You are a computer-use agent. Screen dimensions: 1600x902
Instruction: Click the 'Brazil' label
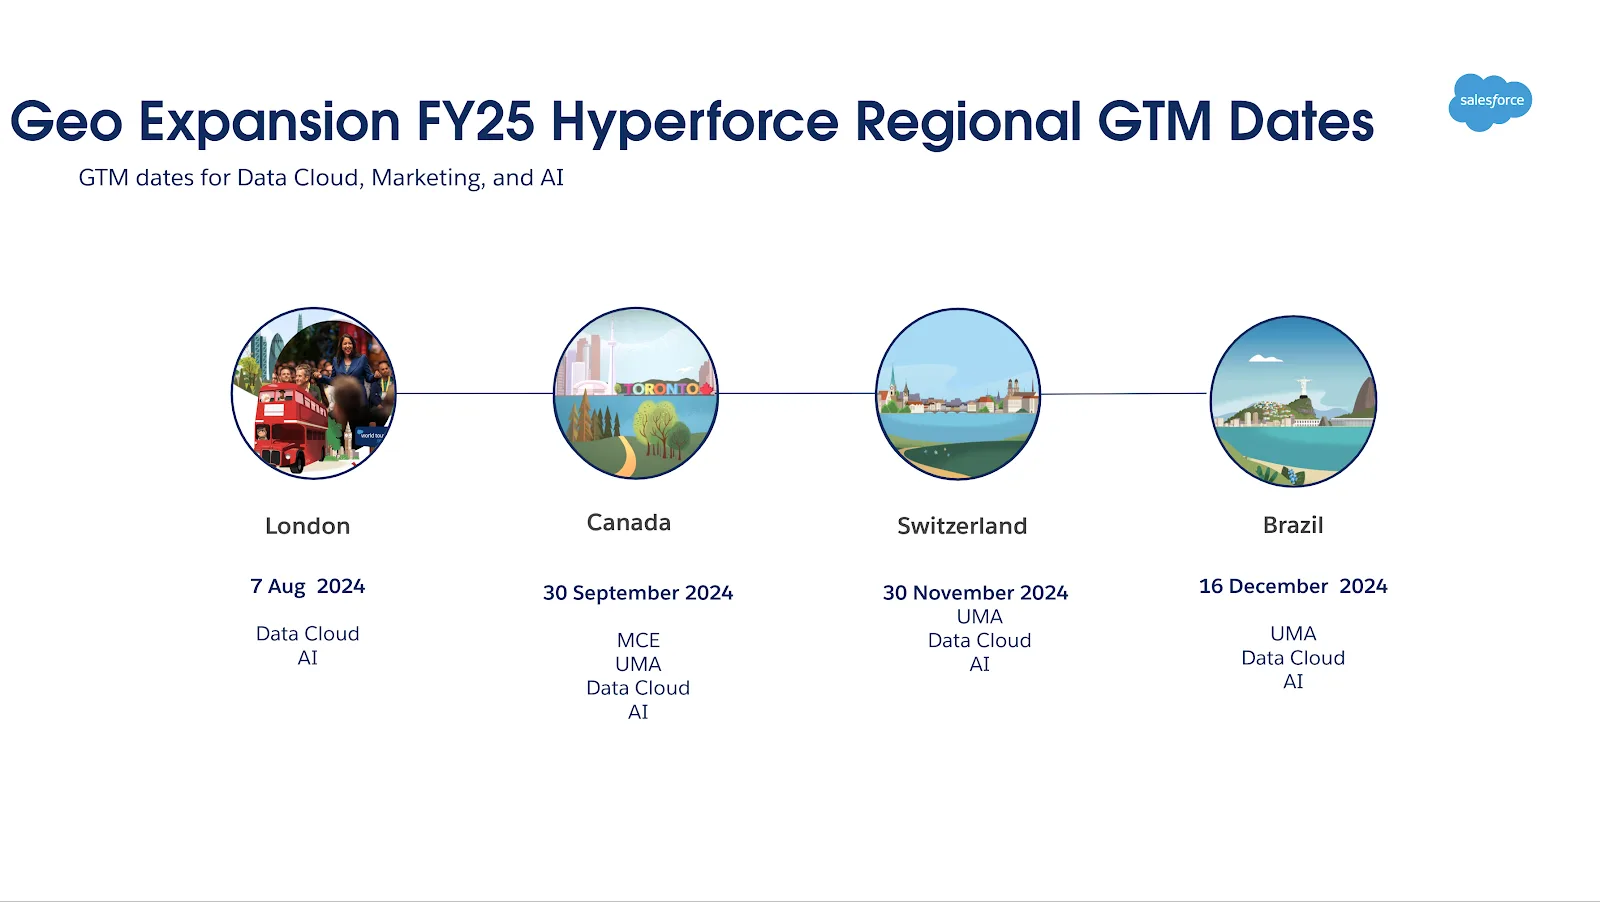pyautogui.click(x=1293, y=525)
